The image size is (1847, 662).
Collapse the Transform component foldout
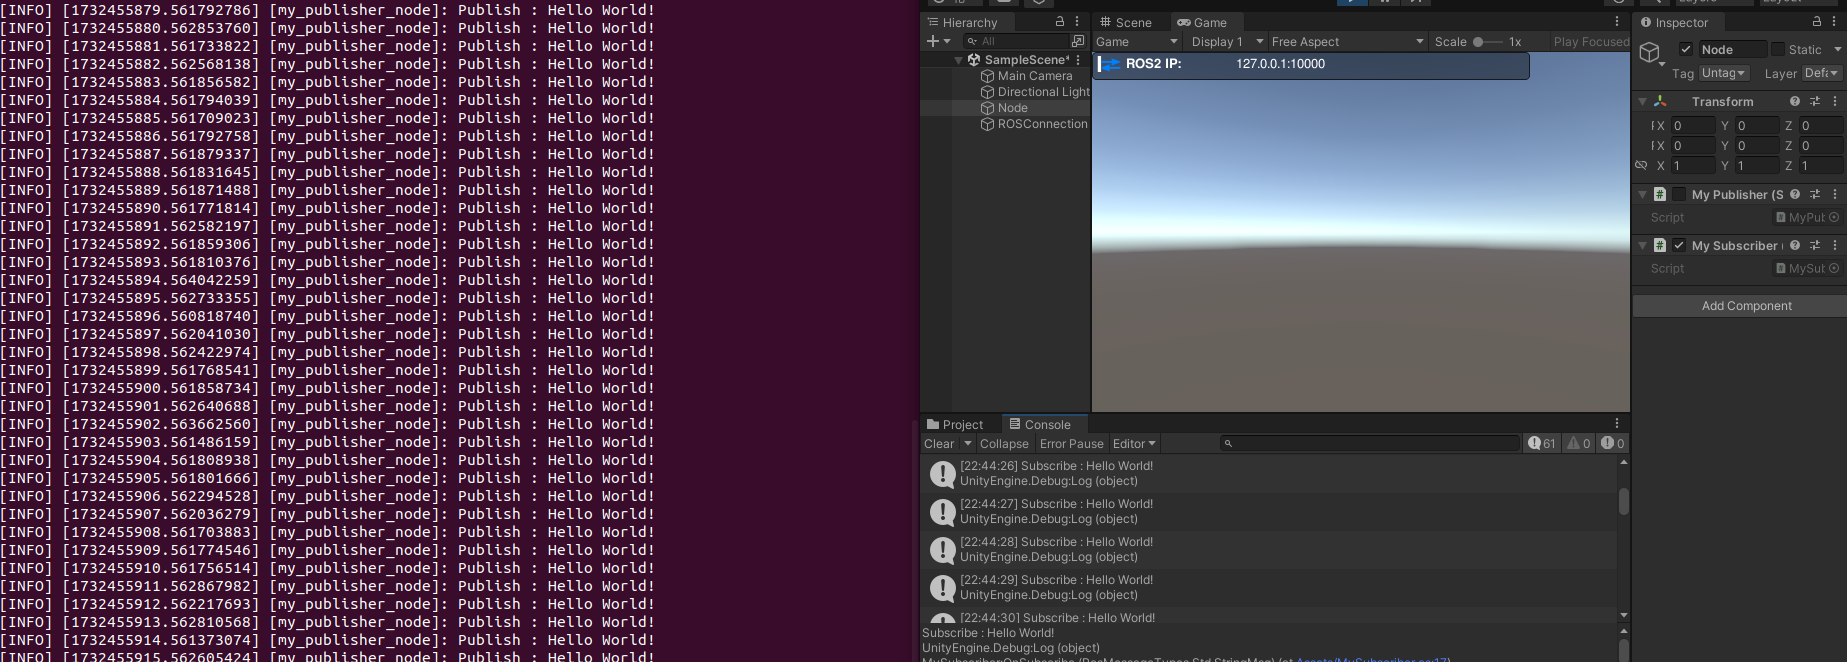1642,101
